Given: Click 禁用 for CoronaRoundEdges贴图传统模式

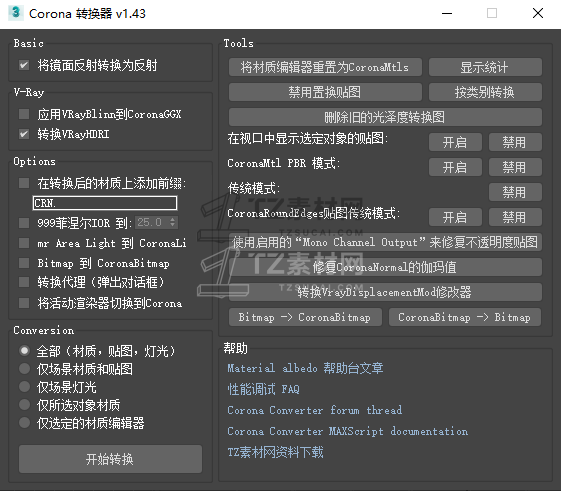Looking at the screenshot, I should click(515, 217).
